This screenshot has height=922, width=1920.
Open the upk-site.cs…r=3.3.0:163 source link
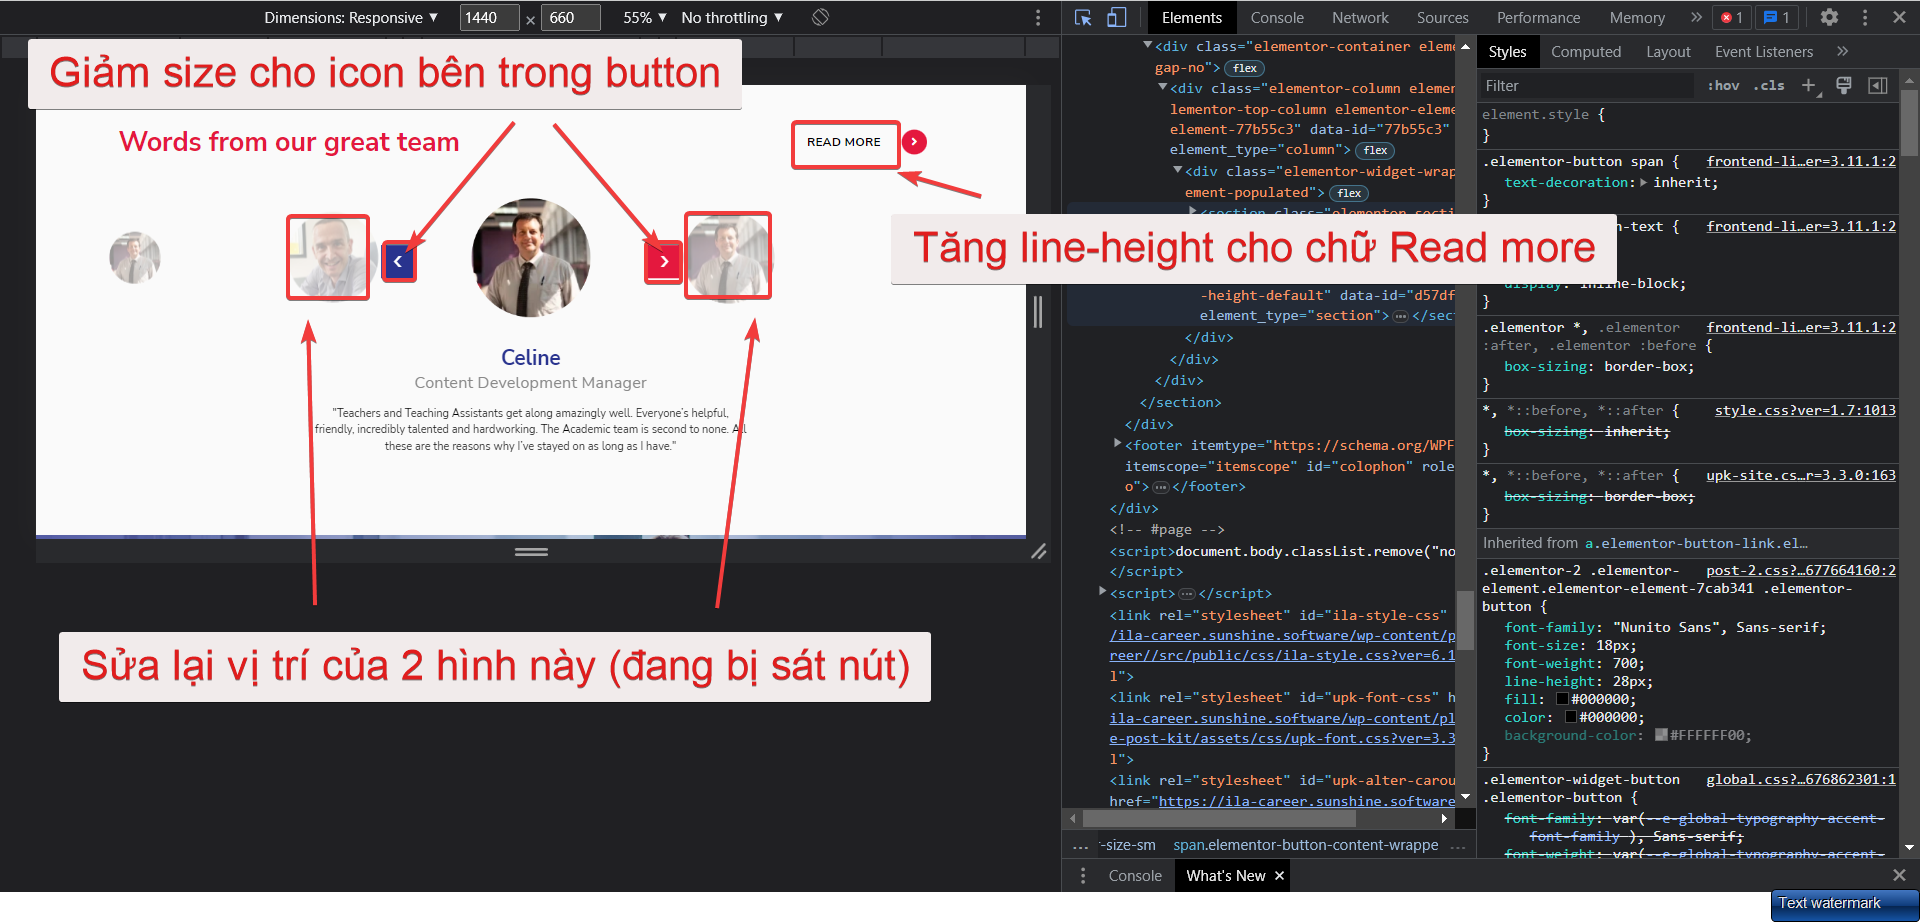click(1801, 476)
